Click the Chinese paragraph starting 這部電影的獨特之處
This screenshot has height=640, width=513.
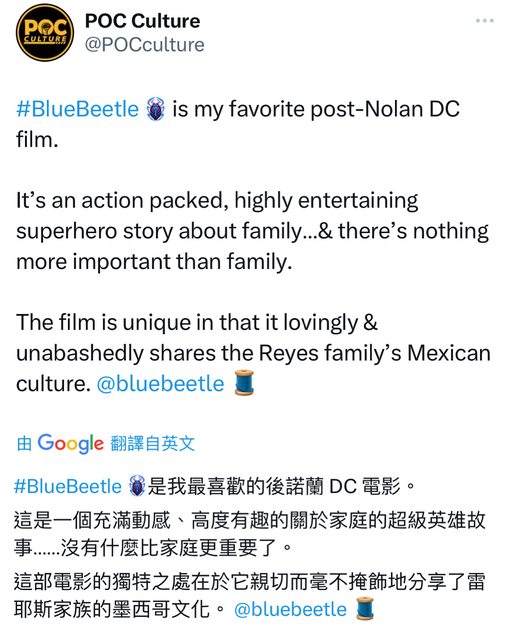pyautogui.click(x=249, y=595)
